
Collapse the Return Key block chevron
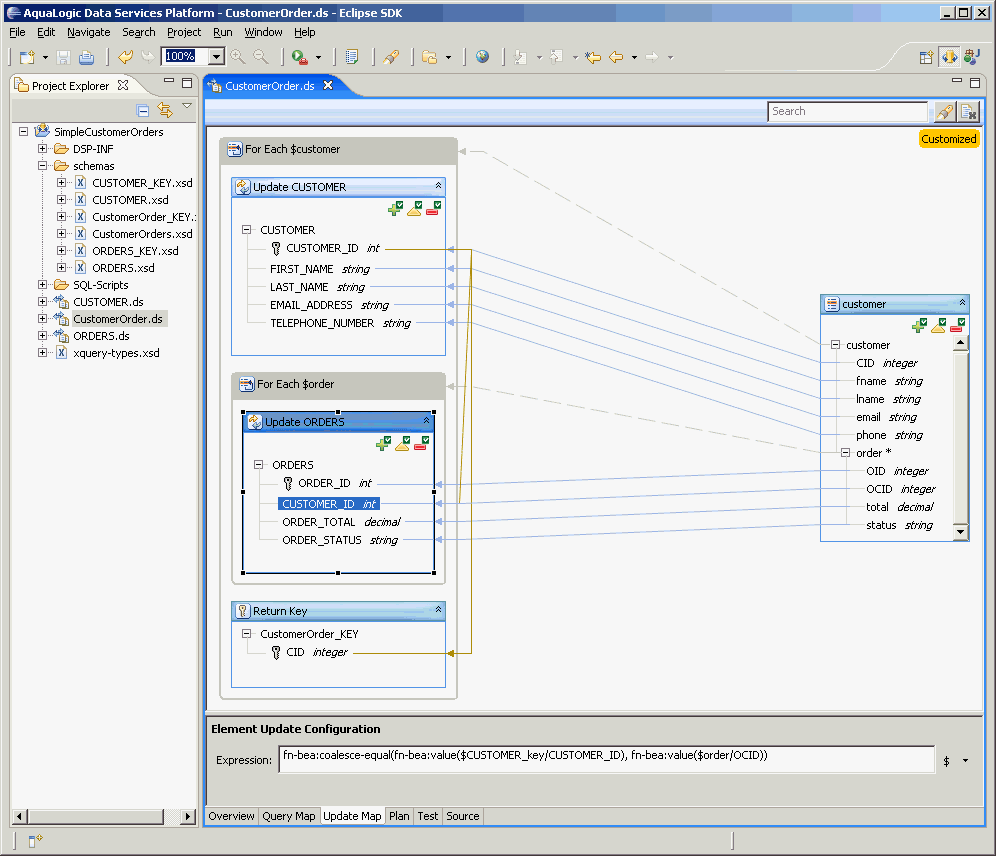coord(438,610)
